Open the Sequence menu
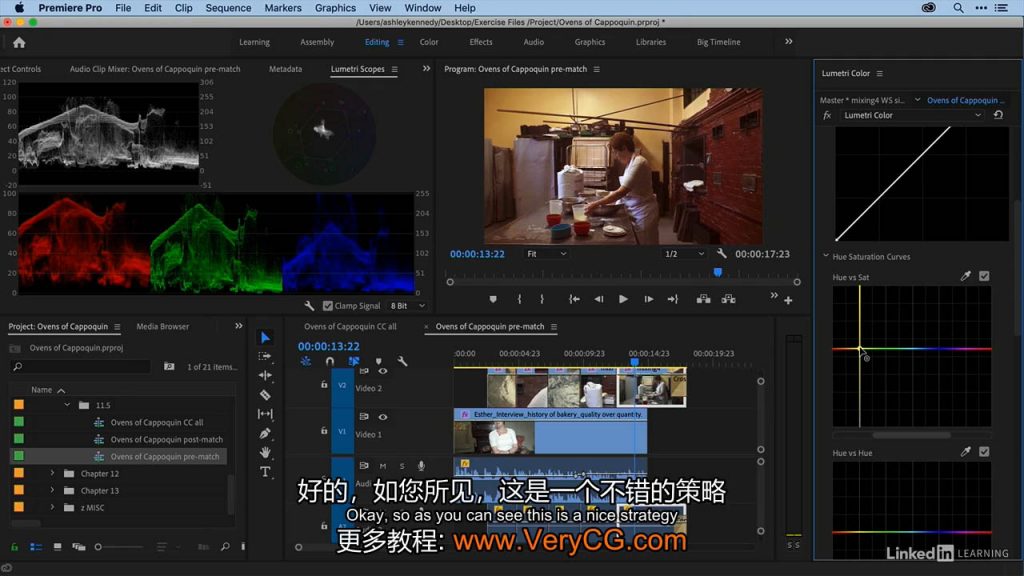The height and width of the screenshot is (576, 1024). coord(228,8)
